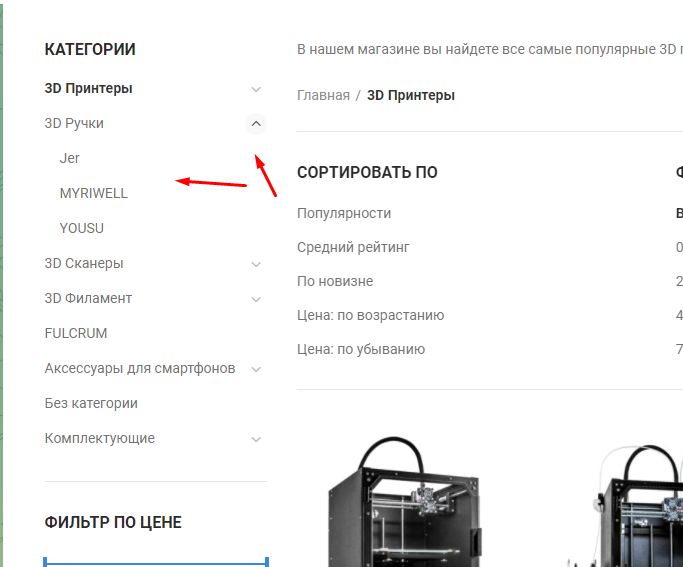Sort products by Популярности

[x=344, y=213]
